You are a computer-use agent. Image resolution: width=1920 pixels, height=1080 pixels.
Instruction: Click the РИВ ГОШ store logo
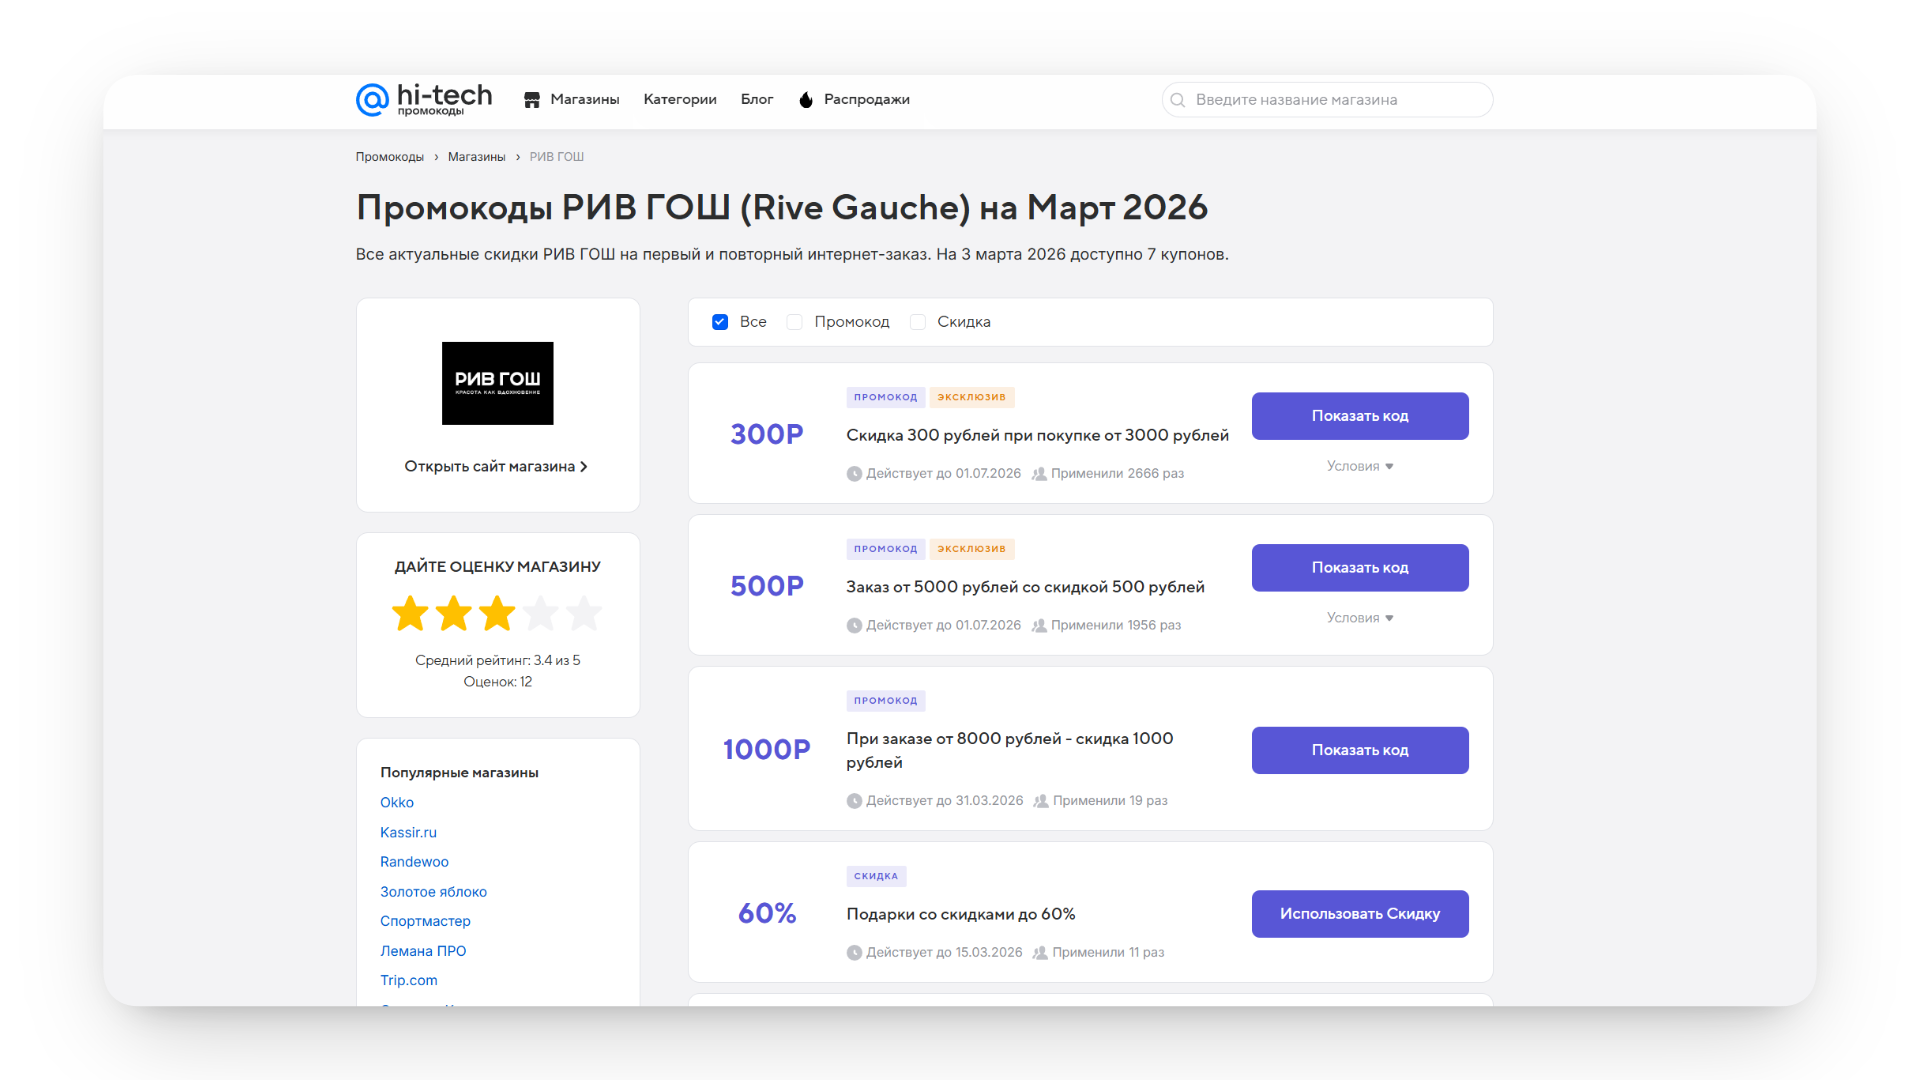click(497, 383)
